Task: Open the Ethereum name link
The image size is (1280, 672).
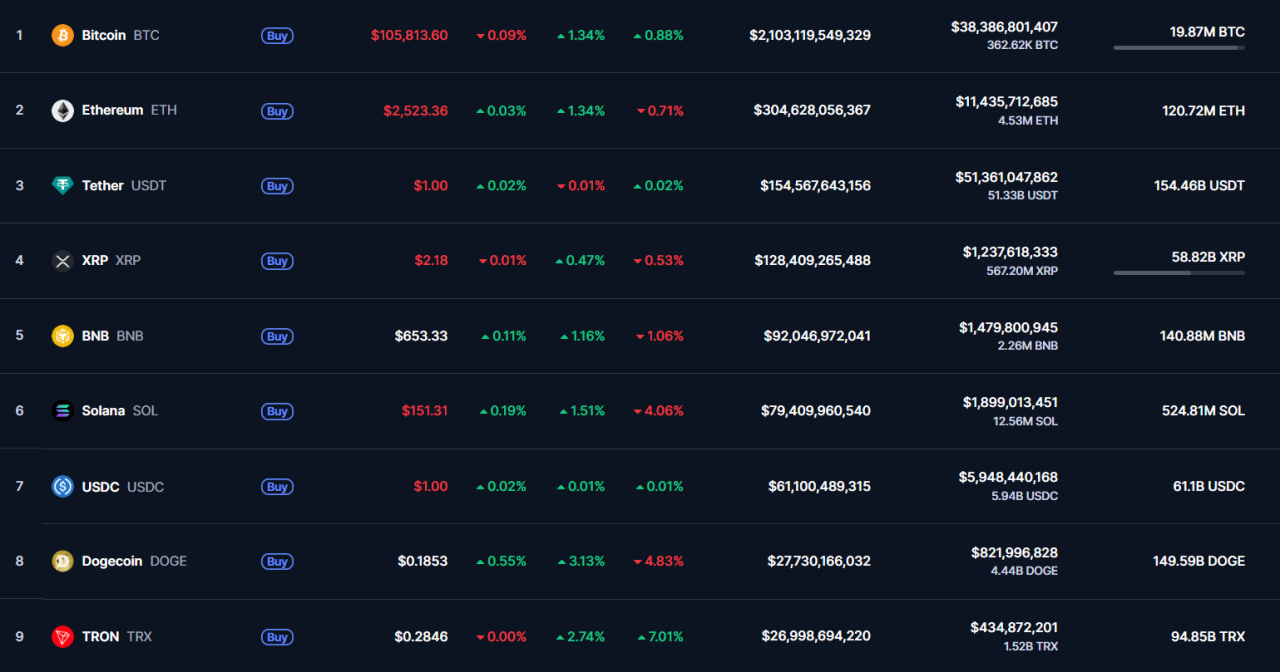Action: click(113, 110)
